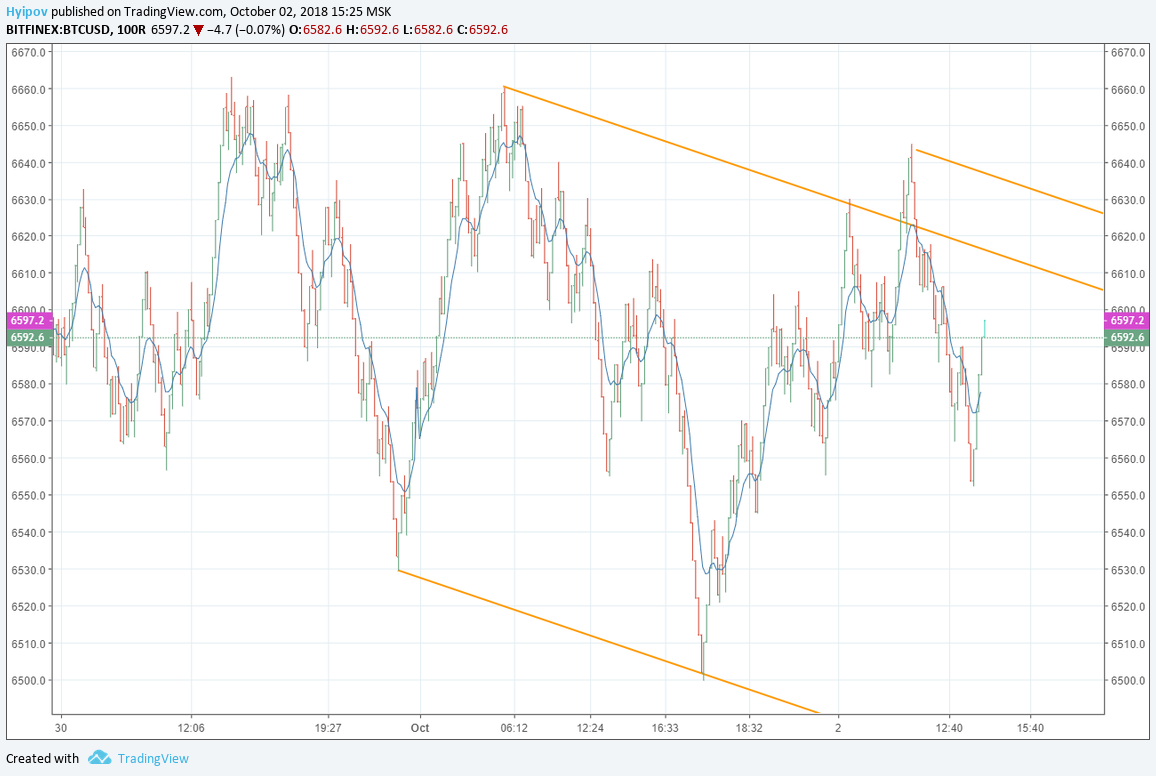Open the Hyipov author link
This screenshot has height=776, width=1156.
[27, 12]
